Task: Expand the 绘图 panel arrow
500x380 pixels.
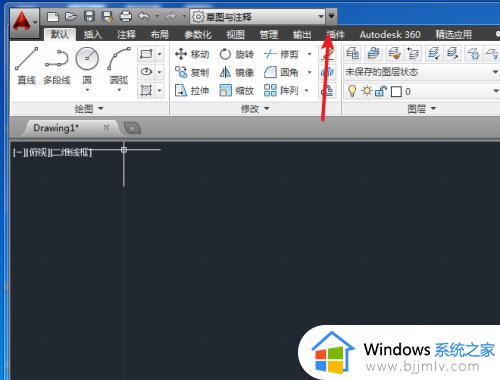Action: point(101,108)
